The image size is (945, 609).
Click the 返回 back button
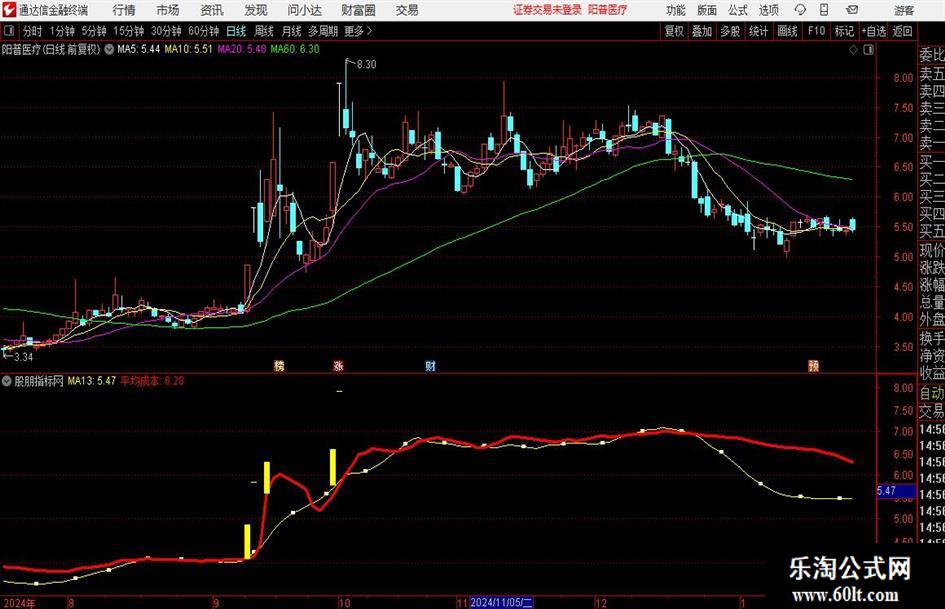902,31
